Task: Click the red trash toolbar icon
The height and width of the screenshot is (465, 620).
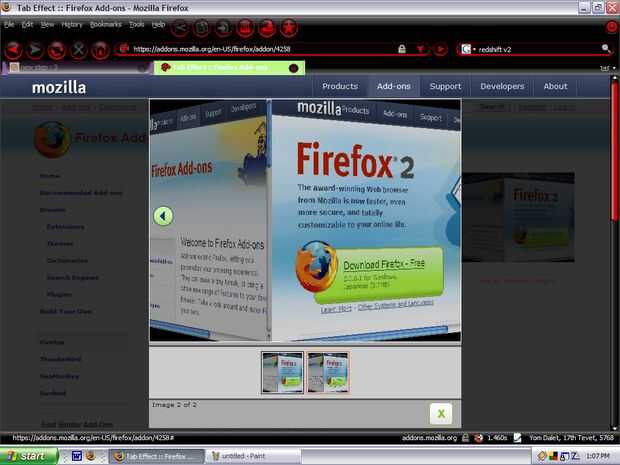Action: (245, 28)
